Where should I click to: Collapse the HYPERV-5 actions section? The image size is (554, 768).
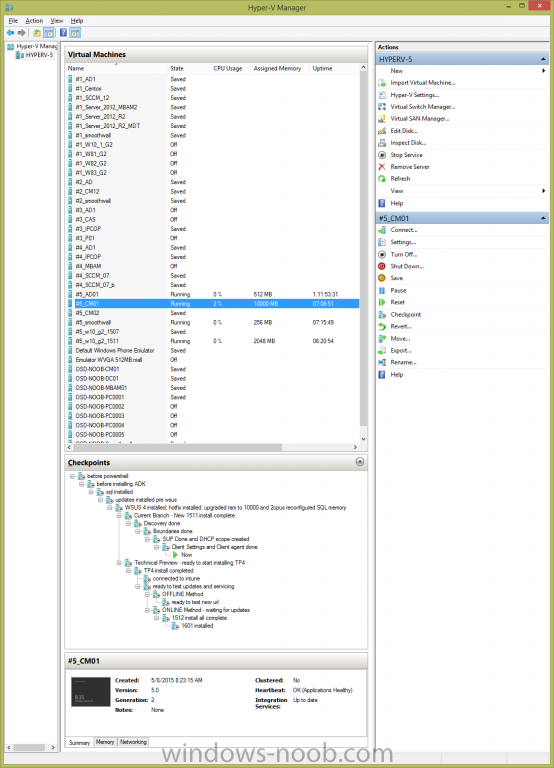pos(543,59)
